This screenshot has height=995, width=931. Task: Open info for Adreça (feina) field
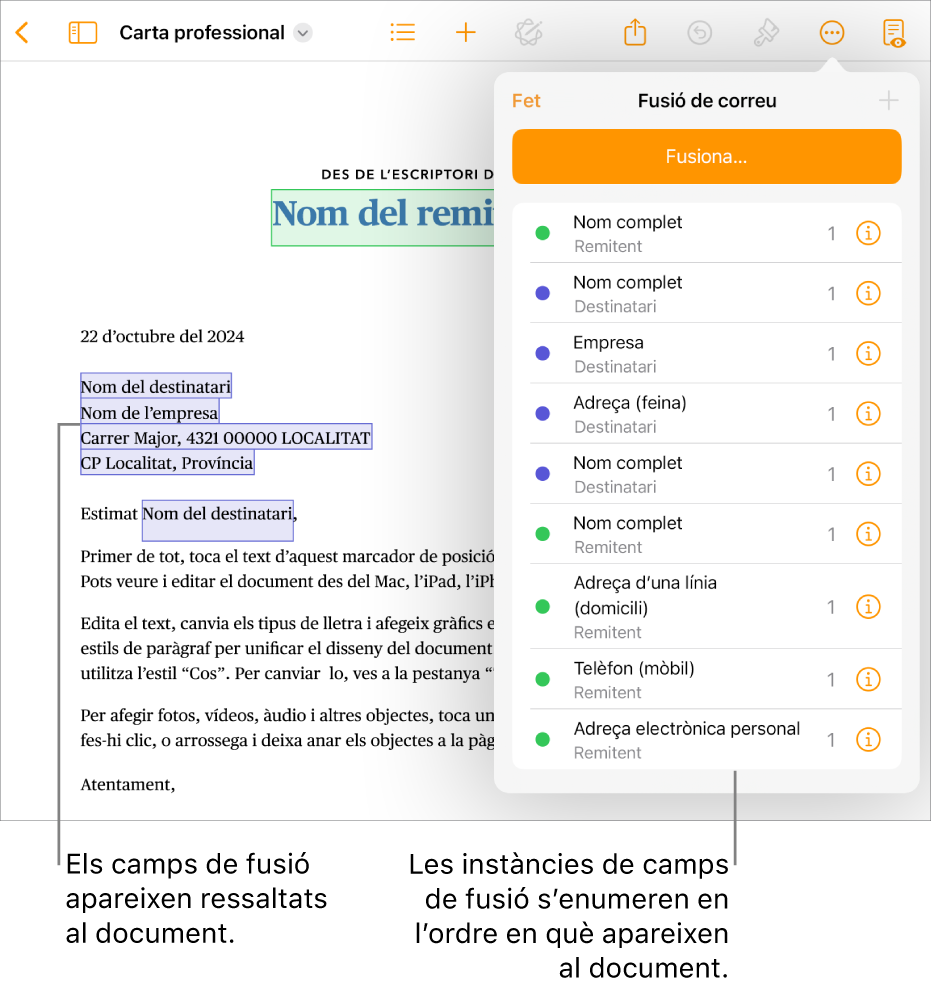[x=868, y=414]
